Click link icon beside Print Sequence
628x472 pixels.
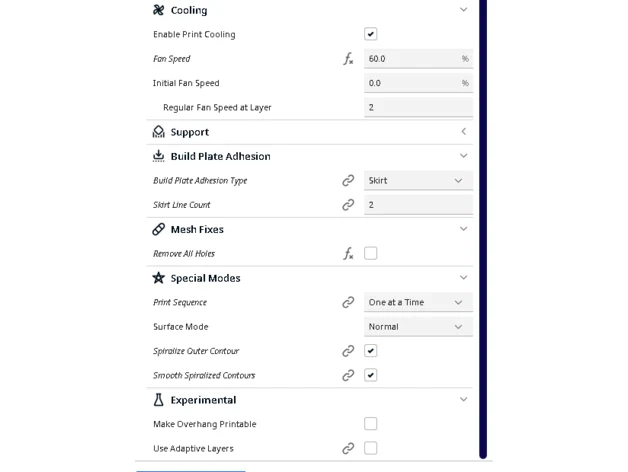click(348, 302)
